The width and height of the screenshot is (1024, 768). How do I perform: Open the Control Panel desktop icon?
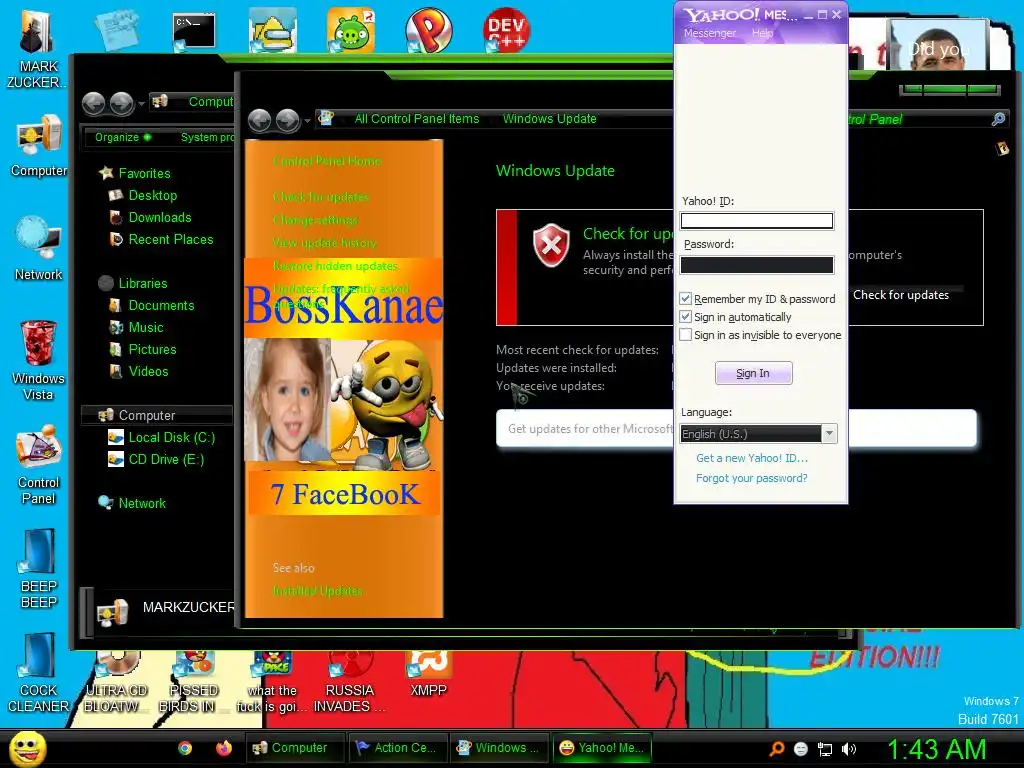(x=39, y=465)
